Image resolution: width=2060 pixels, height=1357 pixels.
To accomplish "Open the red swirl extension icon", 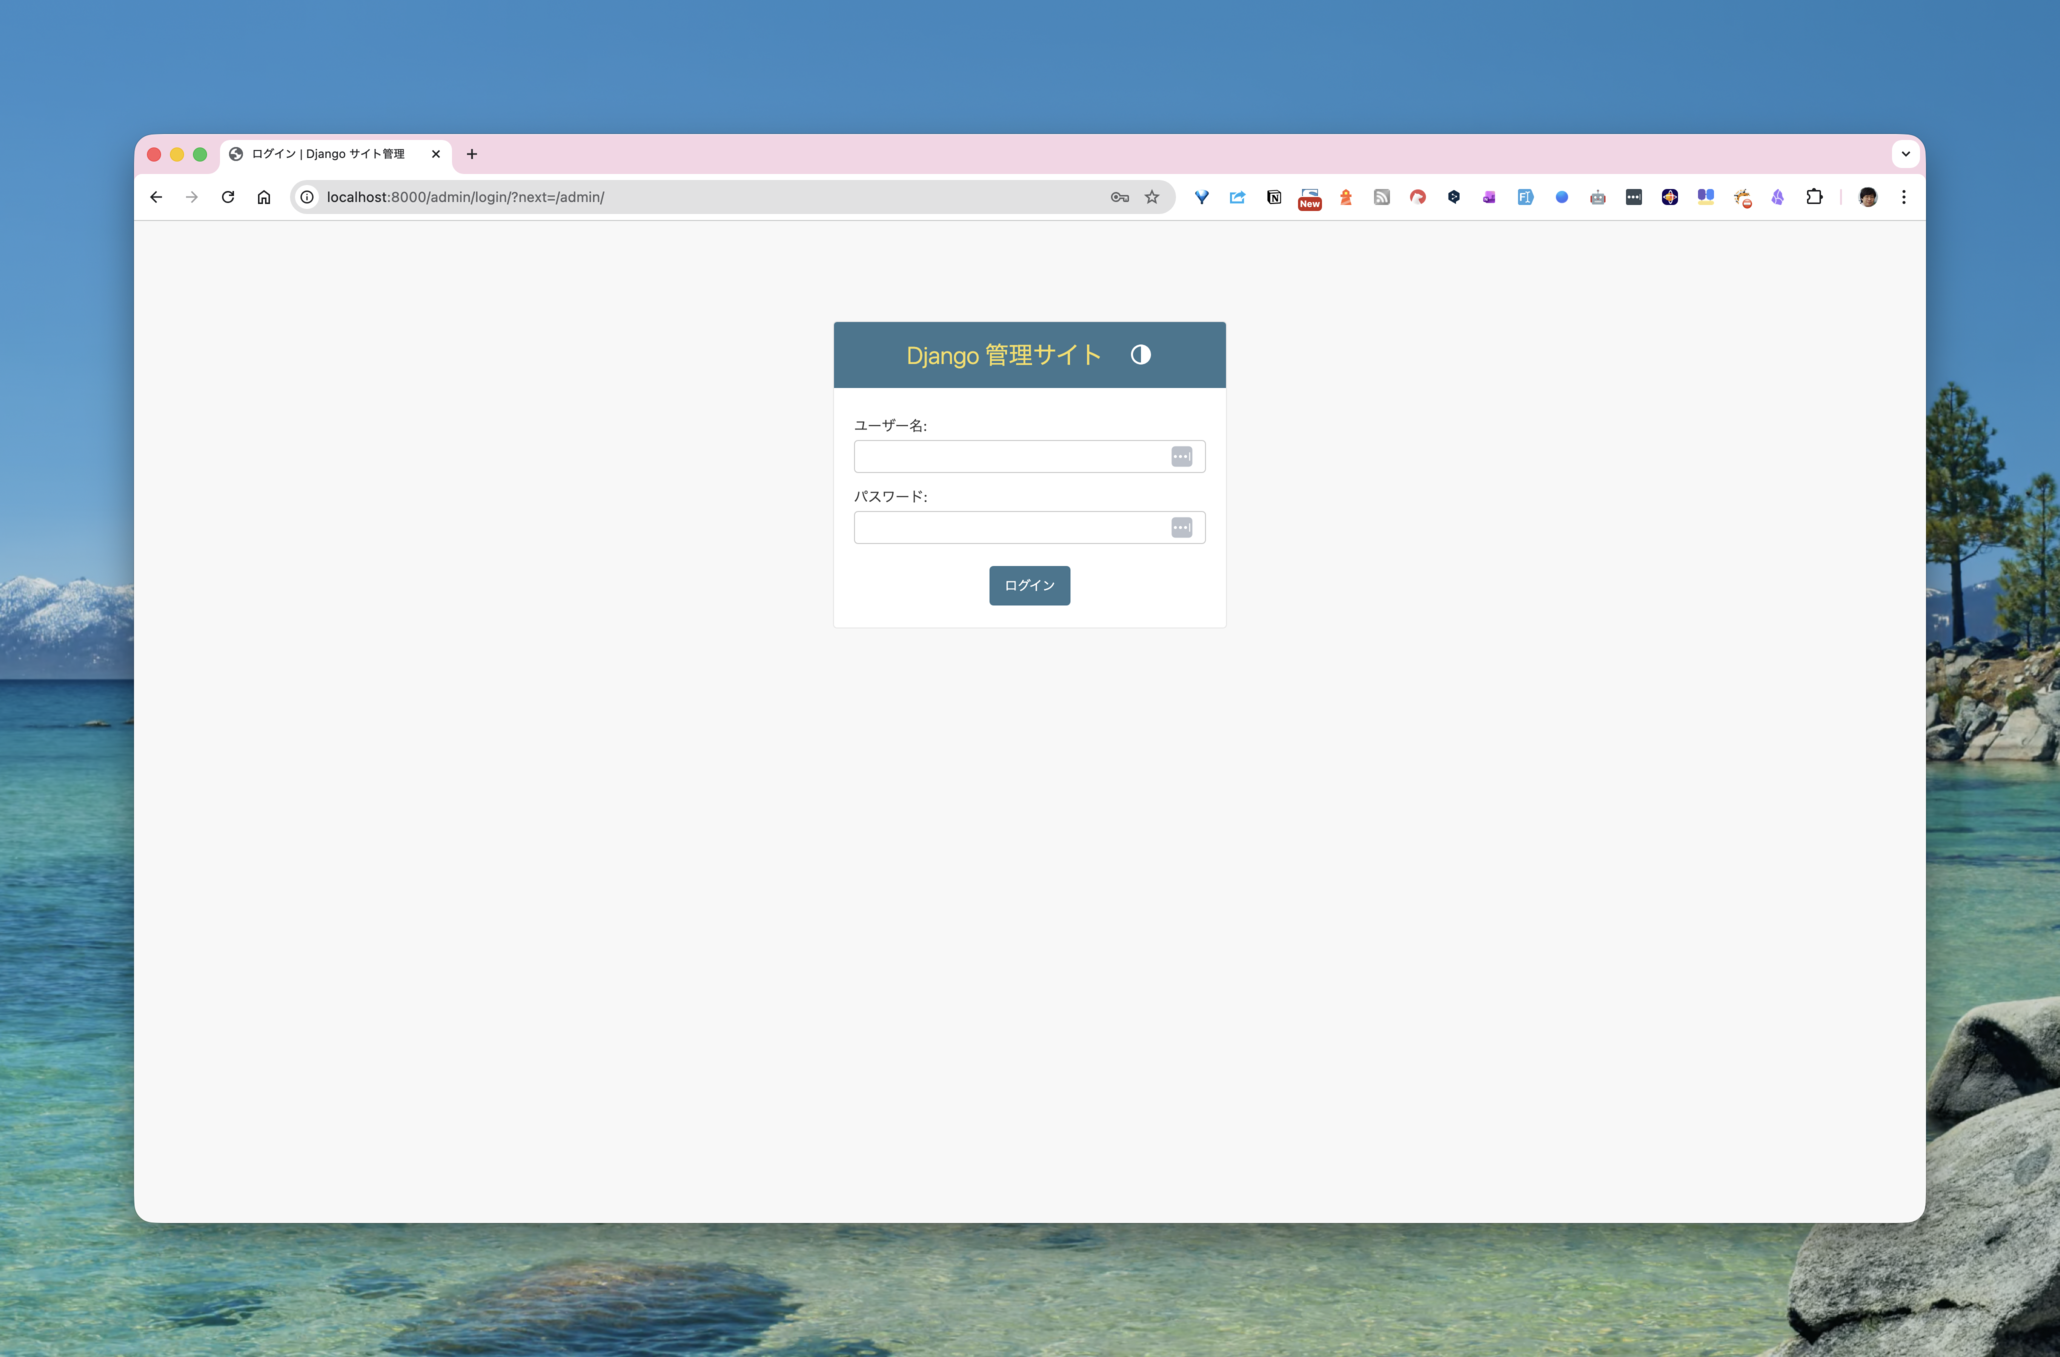I will click(1418, 197).
